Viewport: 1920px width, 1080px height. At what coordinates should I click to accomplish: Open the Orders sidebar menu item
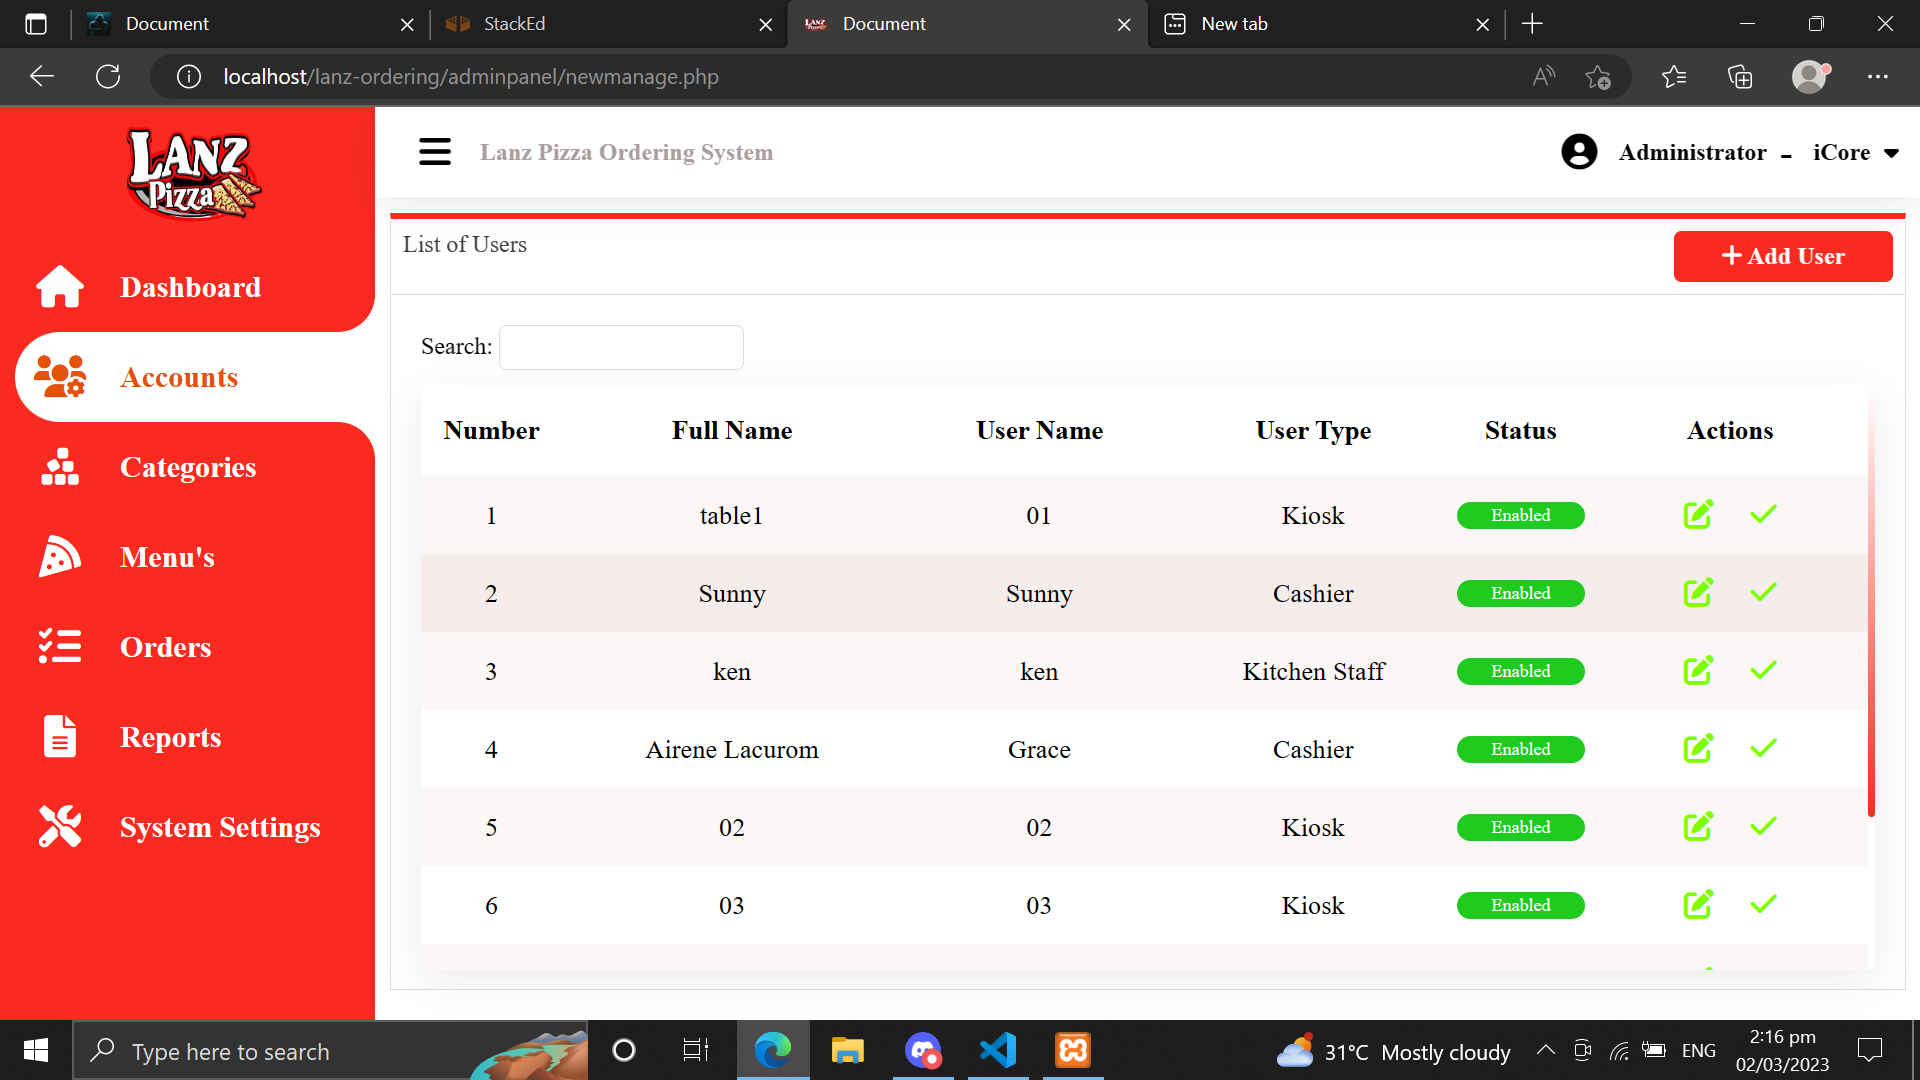pos(165,647)
